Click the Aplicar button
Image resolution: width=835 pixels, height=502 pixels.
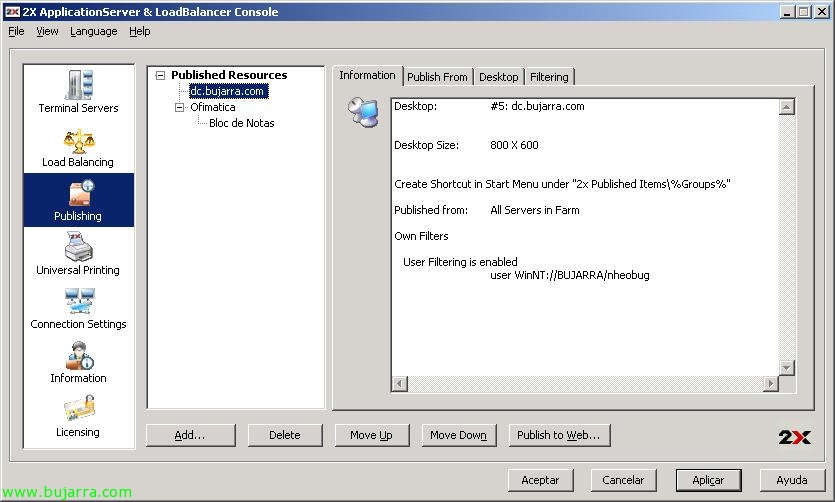click(x=708, y=480)
